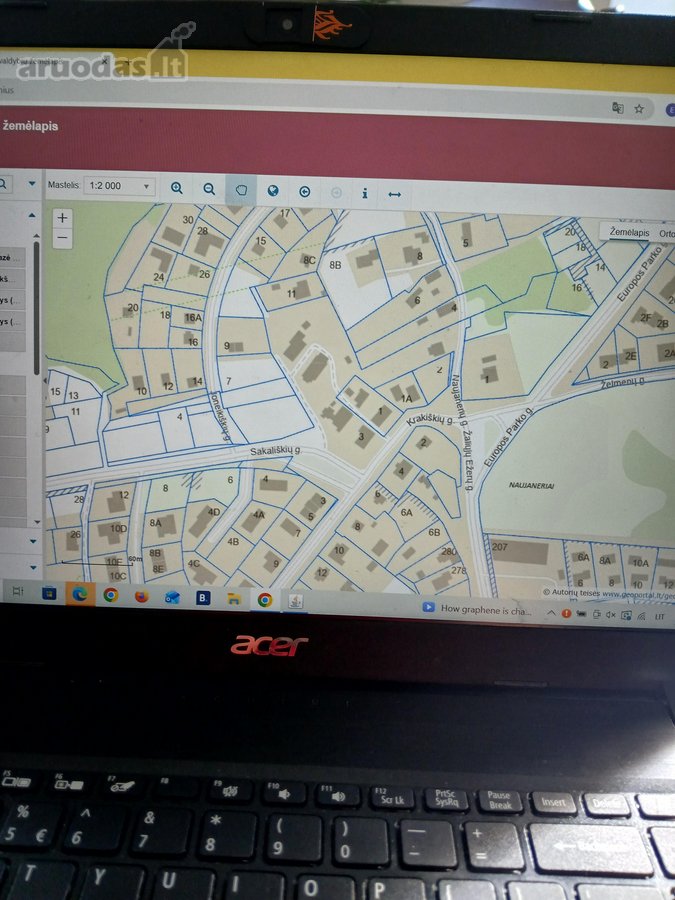Switch to the Žemėlapis basemap tab
The image size is (675, 900).
(x=629, y=232)
